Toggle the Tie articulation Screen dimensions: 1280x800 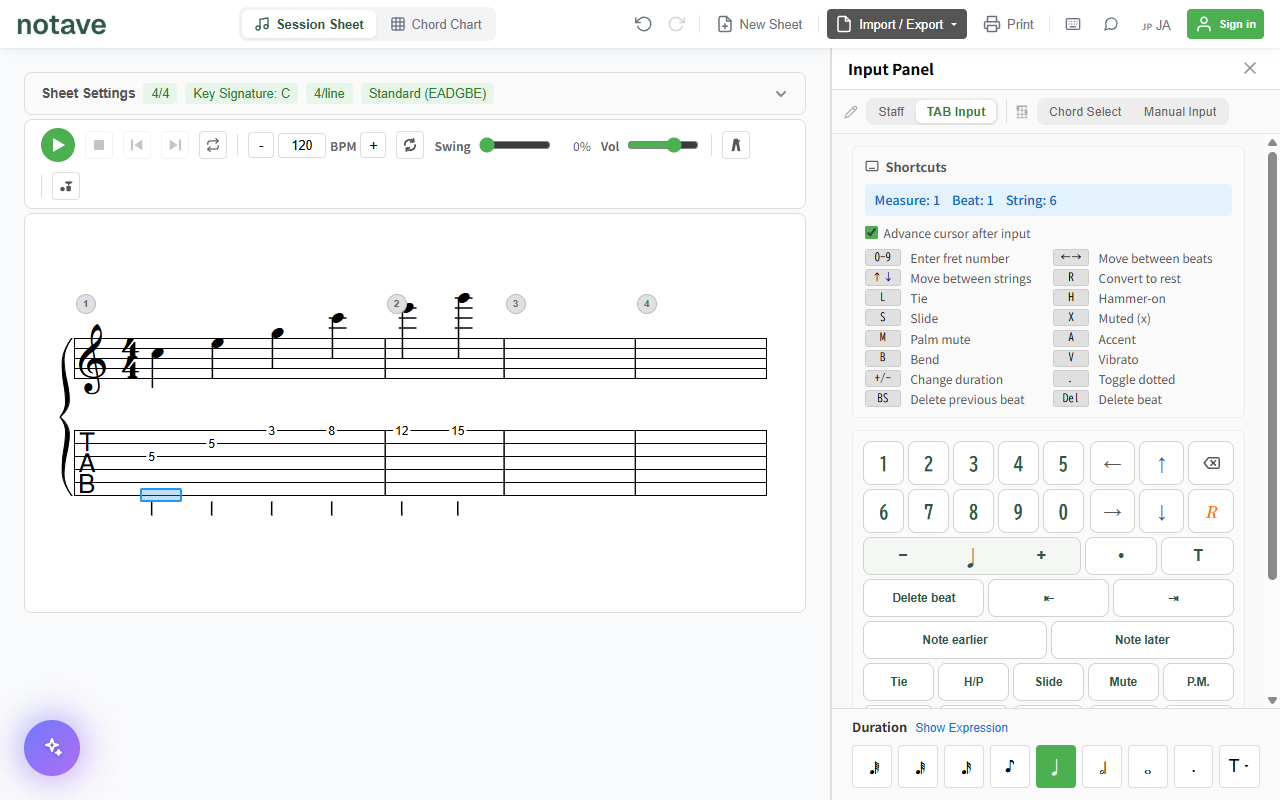coord(898,682)
